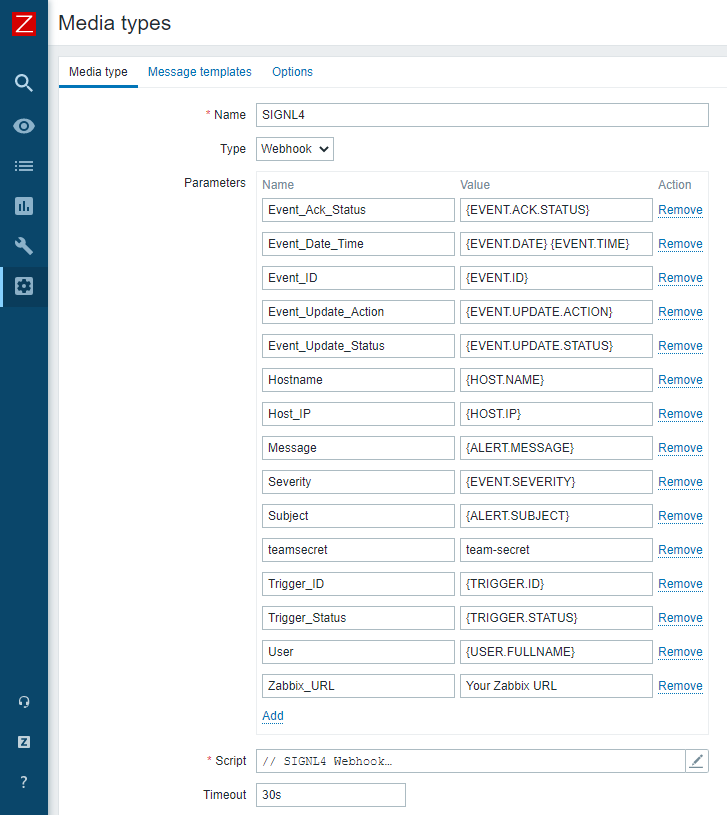Remove the Host_IP parameter
Screen dimensions: 727x815
click(x=680, y=414)
